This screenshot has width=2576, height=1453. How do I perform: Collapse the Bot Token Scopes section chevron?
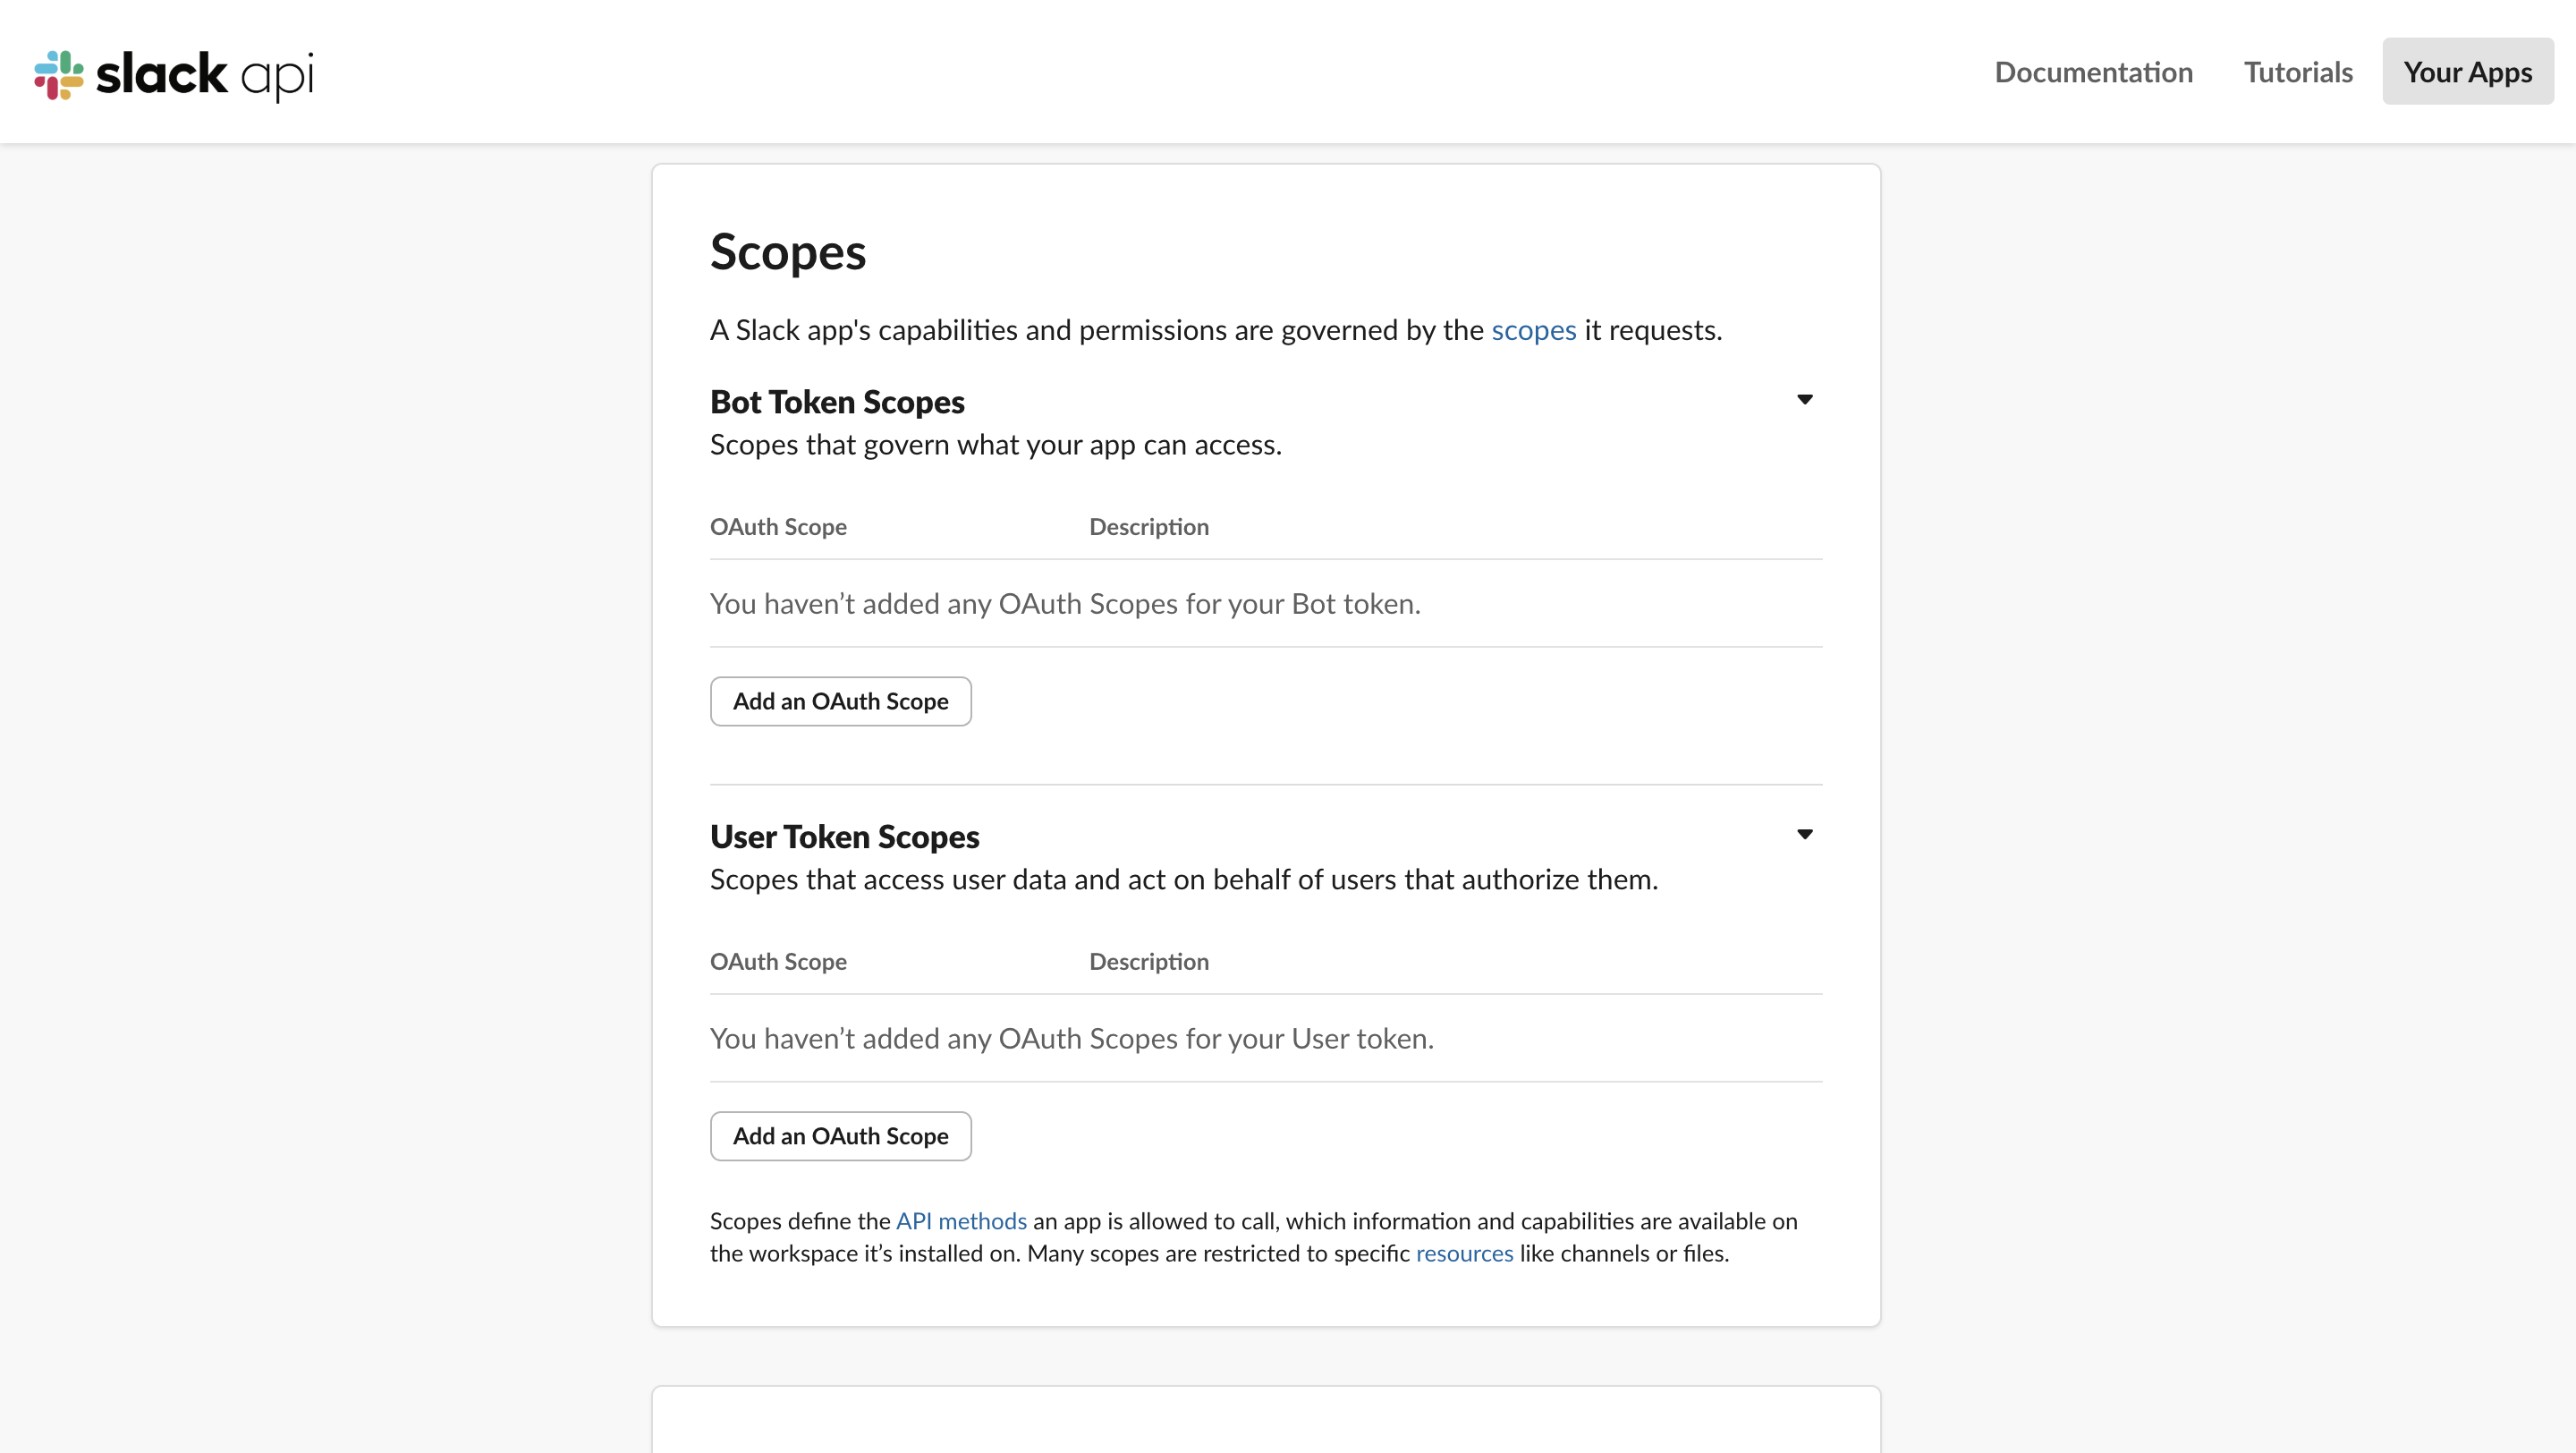tap(1804, 399)
